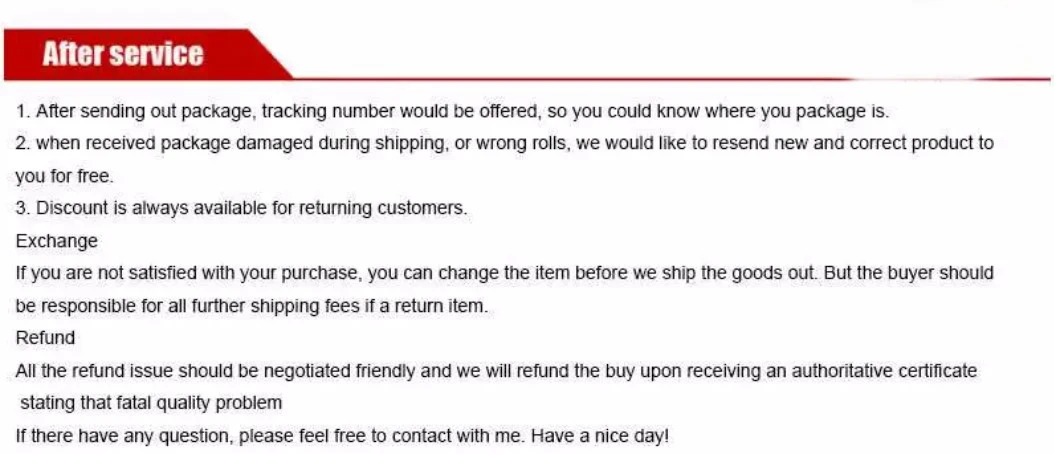Image resolution: width=1054 pixels, height=454 pixels.
Task: Click the "Exchange" section heading
Action: (x=57, y=241)
